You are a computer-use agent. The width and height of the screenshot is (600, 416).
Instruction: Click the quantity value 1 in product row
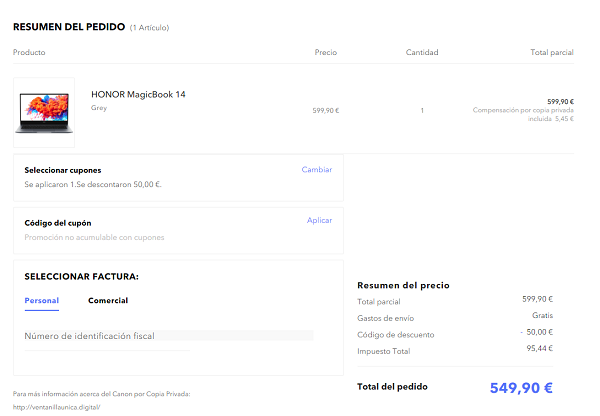[422, 110]
